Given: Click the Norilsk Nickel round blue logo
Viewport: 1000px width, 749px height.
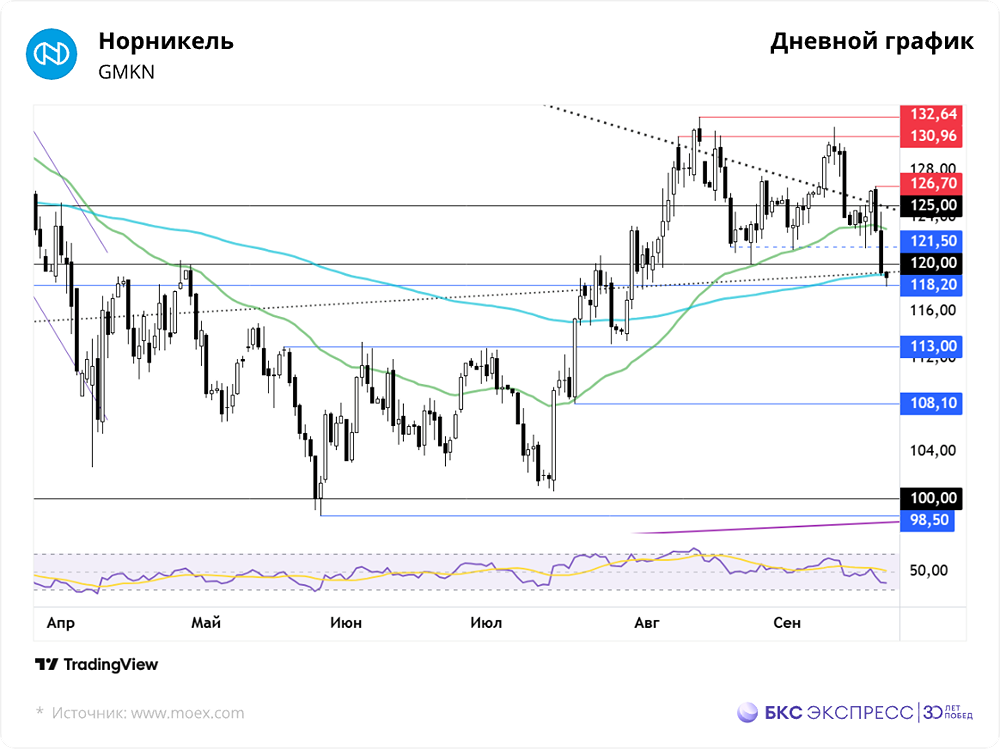Looking at the screenshot, I should coord(52,54).
